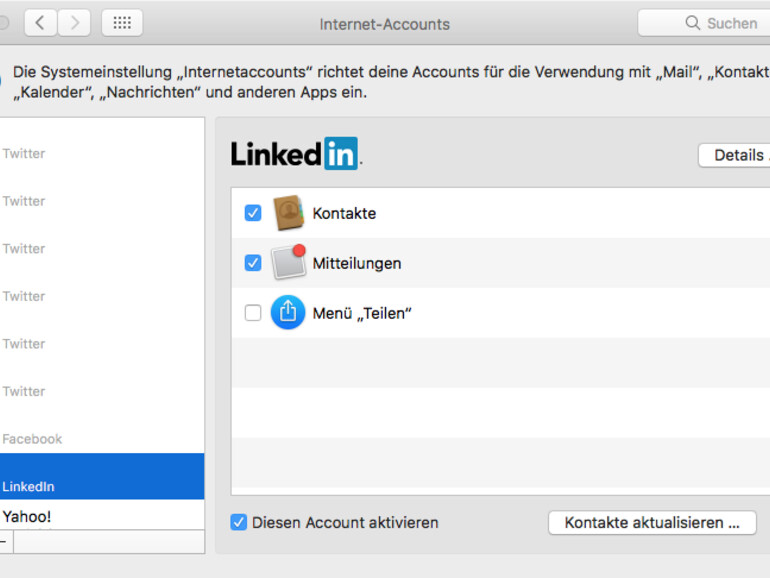
Task: Click the Kontakte address book icon
Action: (x=288, y=213)
